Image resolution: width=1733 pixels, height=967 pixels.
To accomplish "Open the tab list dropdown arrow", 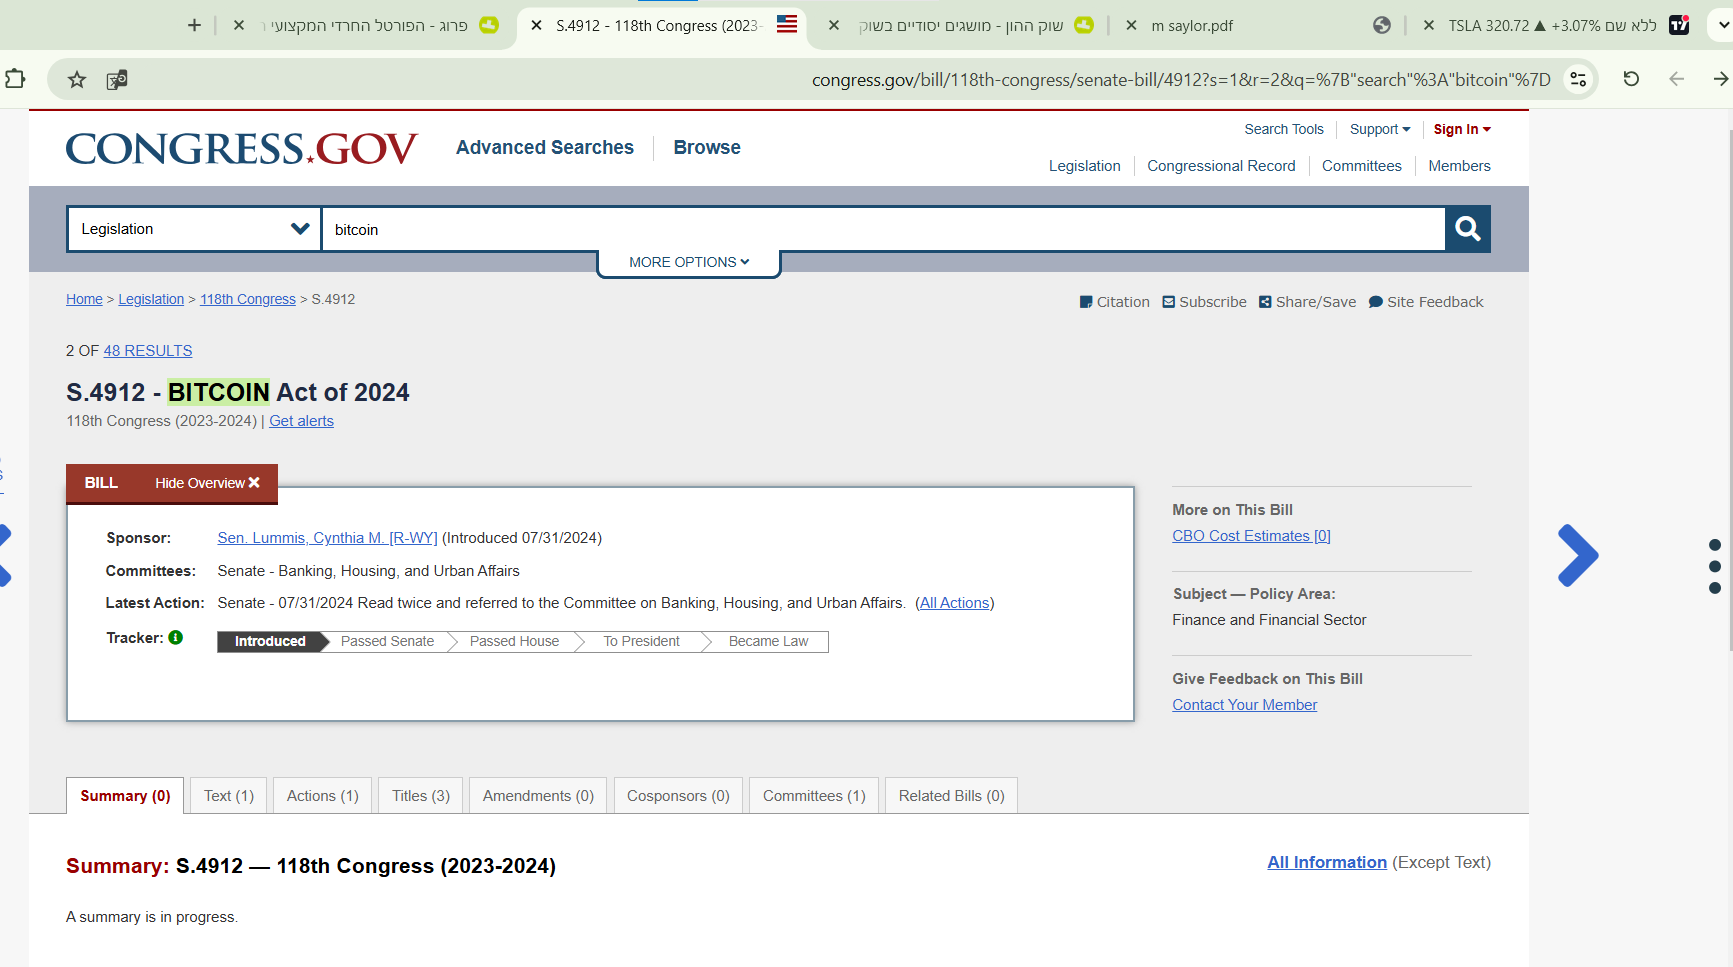I will [x=1723, y=25].
